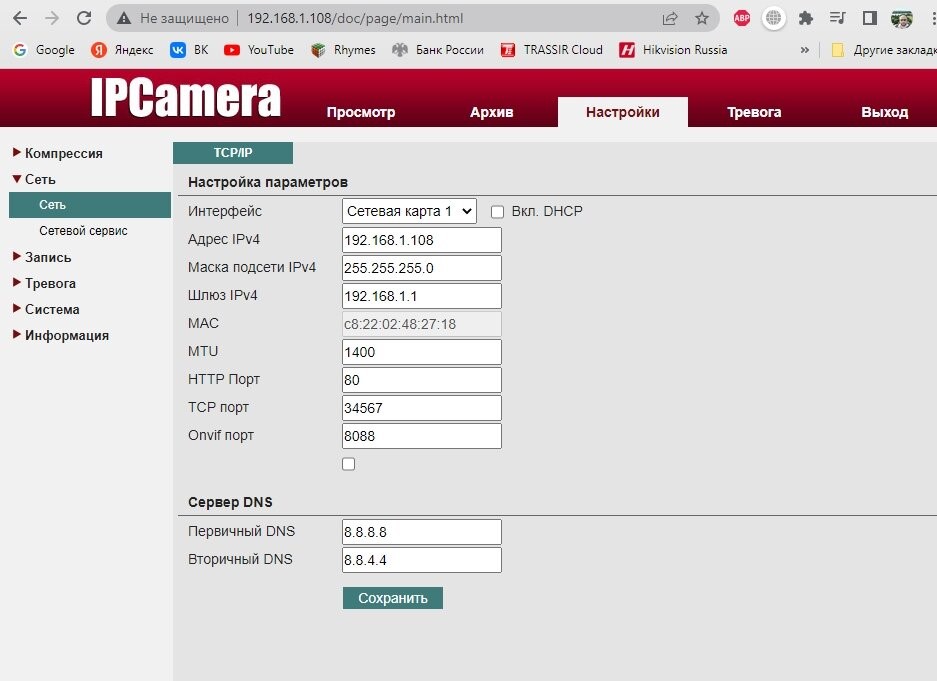Select the highlighted Сеть sub-item
The width and height of the screenshot is (937, 681).
pyautogui.click(x=90, y=205)
